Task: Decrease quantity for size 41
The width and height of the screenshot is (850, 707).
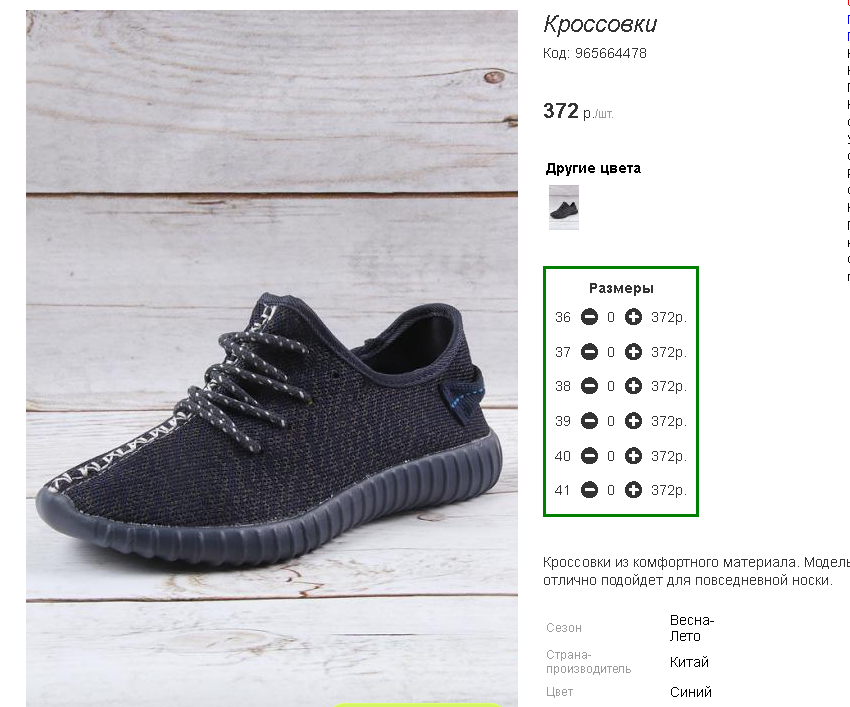Action: pyautogui.click(x=589, y=490)
